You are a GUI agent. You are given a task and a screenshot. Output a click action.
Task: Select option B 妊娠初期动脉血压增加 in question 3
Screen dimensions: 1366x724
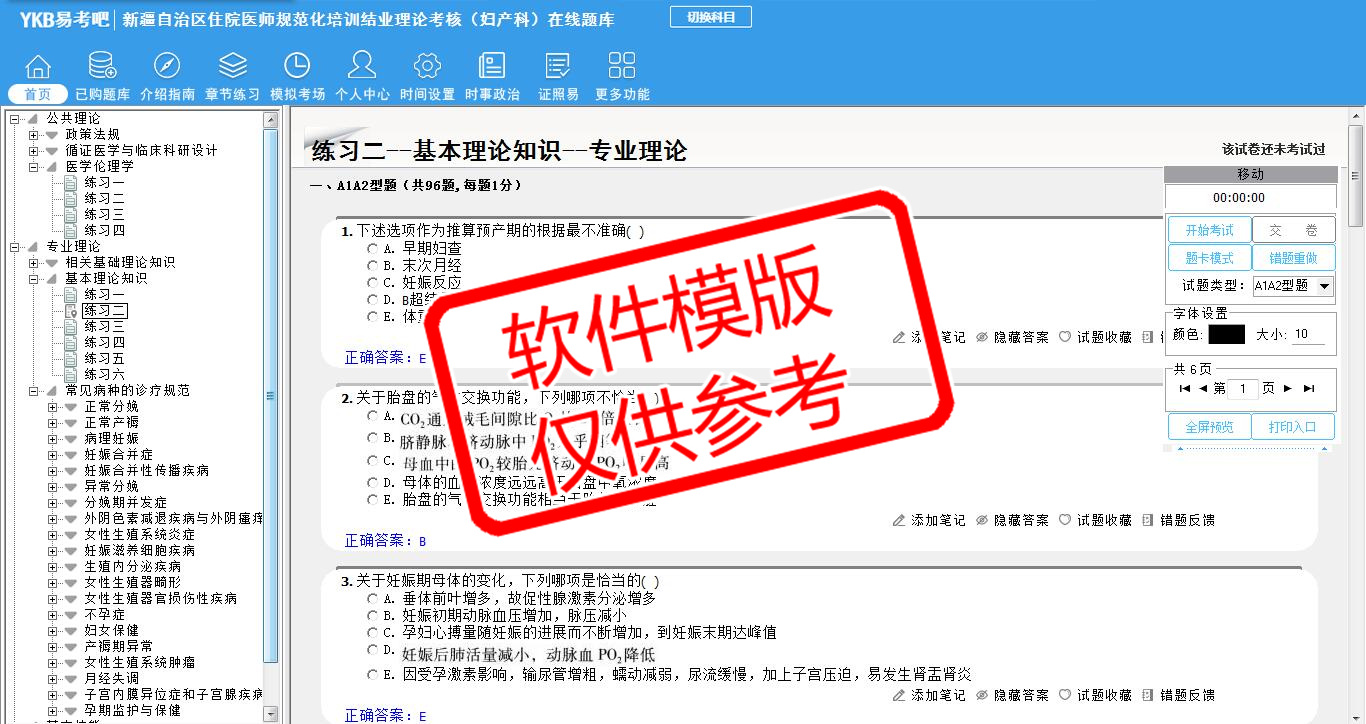373,616
